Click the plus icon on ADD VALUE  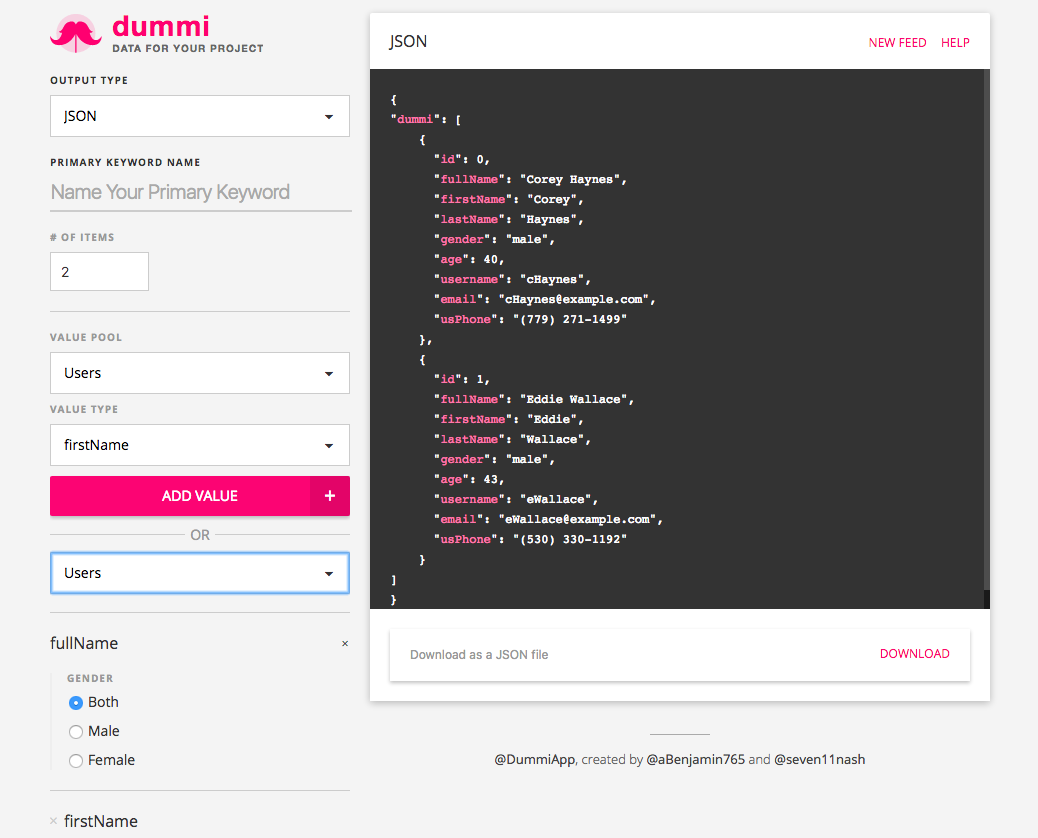tap(330, 495)
